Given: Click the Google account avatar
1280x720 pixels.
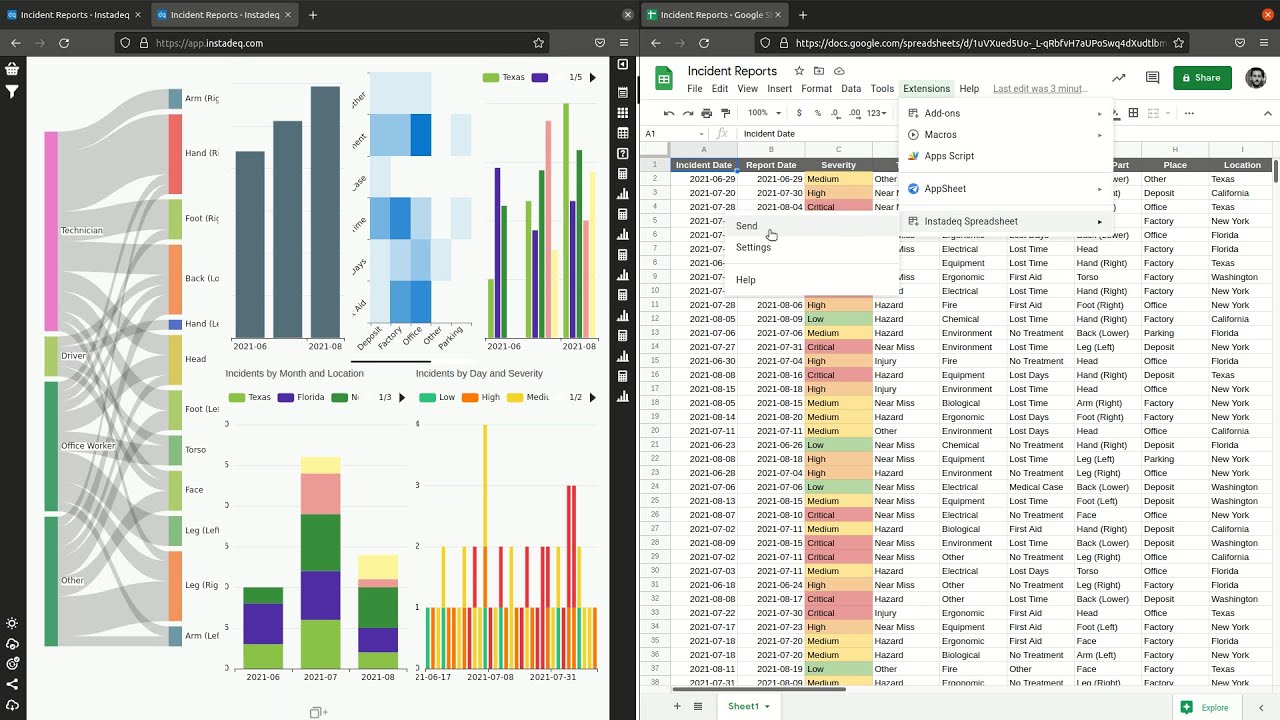Looking at the screenshot, I should [x=1256, y=77].
